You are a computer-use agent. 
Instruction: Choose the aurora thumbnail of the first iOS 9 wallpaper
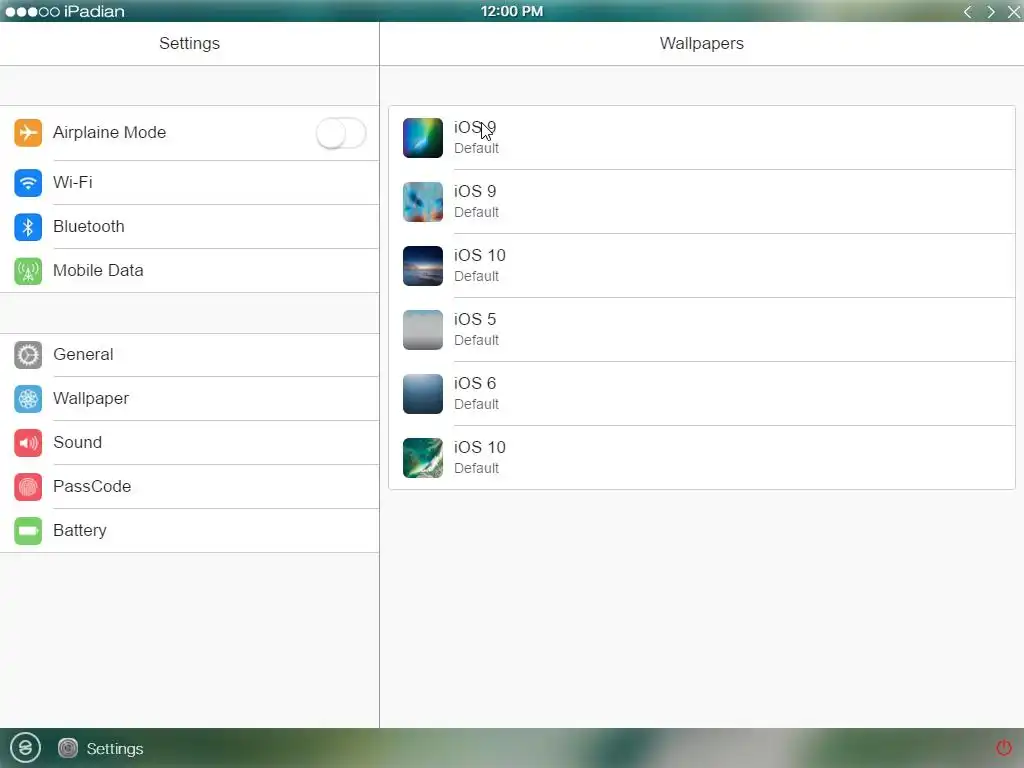[423, 138]
